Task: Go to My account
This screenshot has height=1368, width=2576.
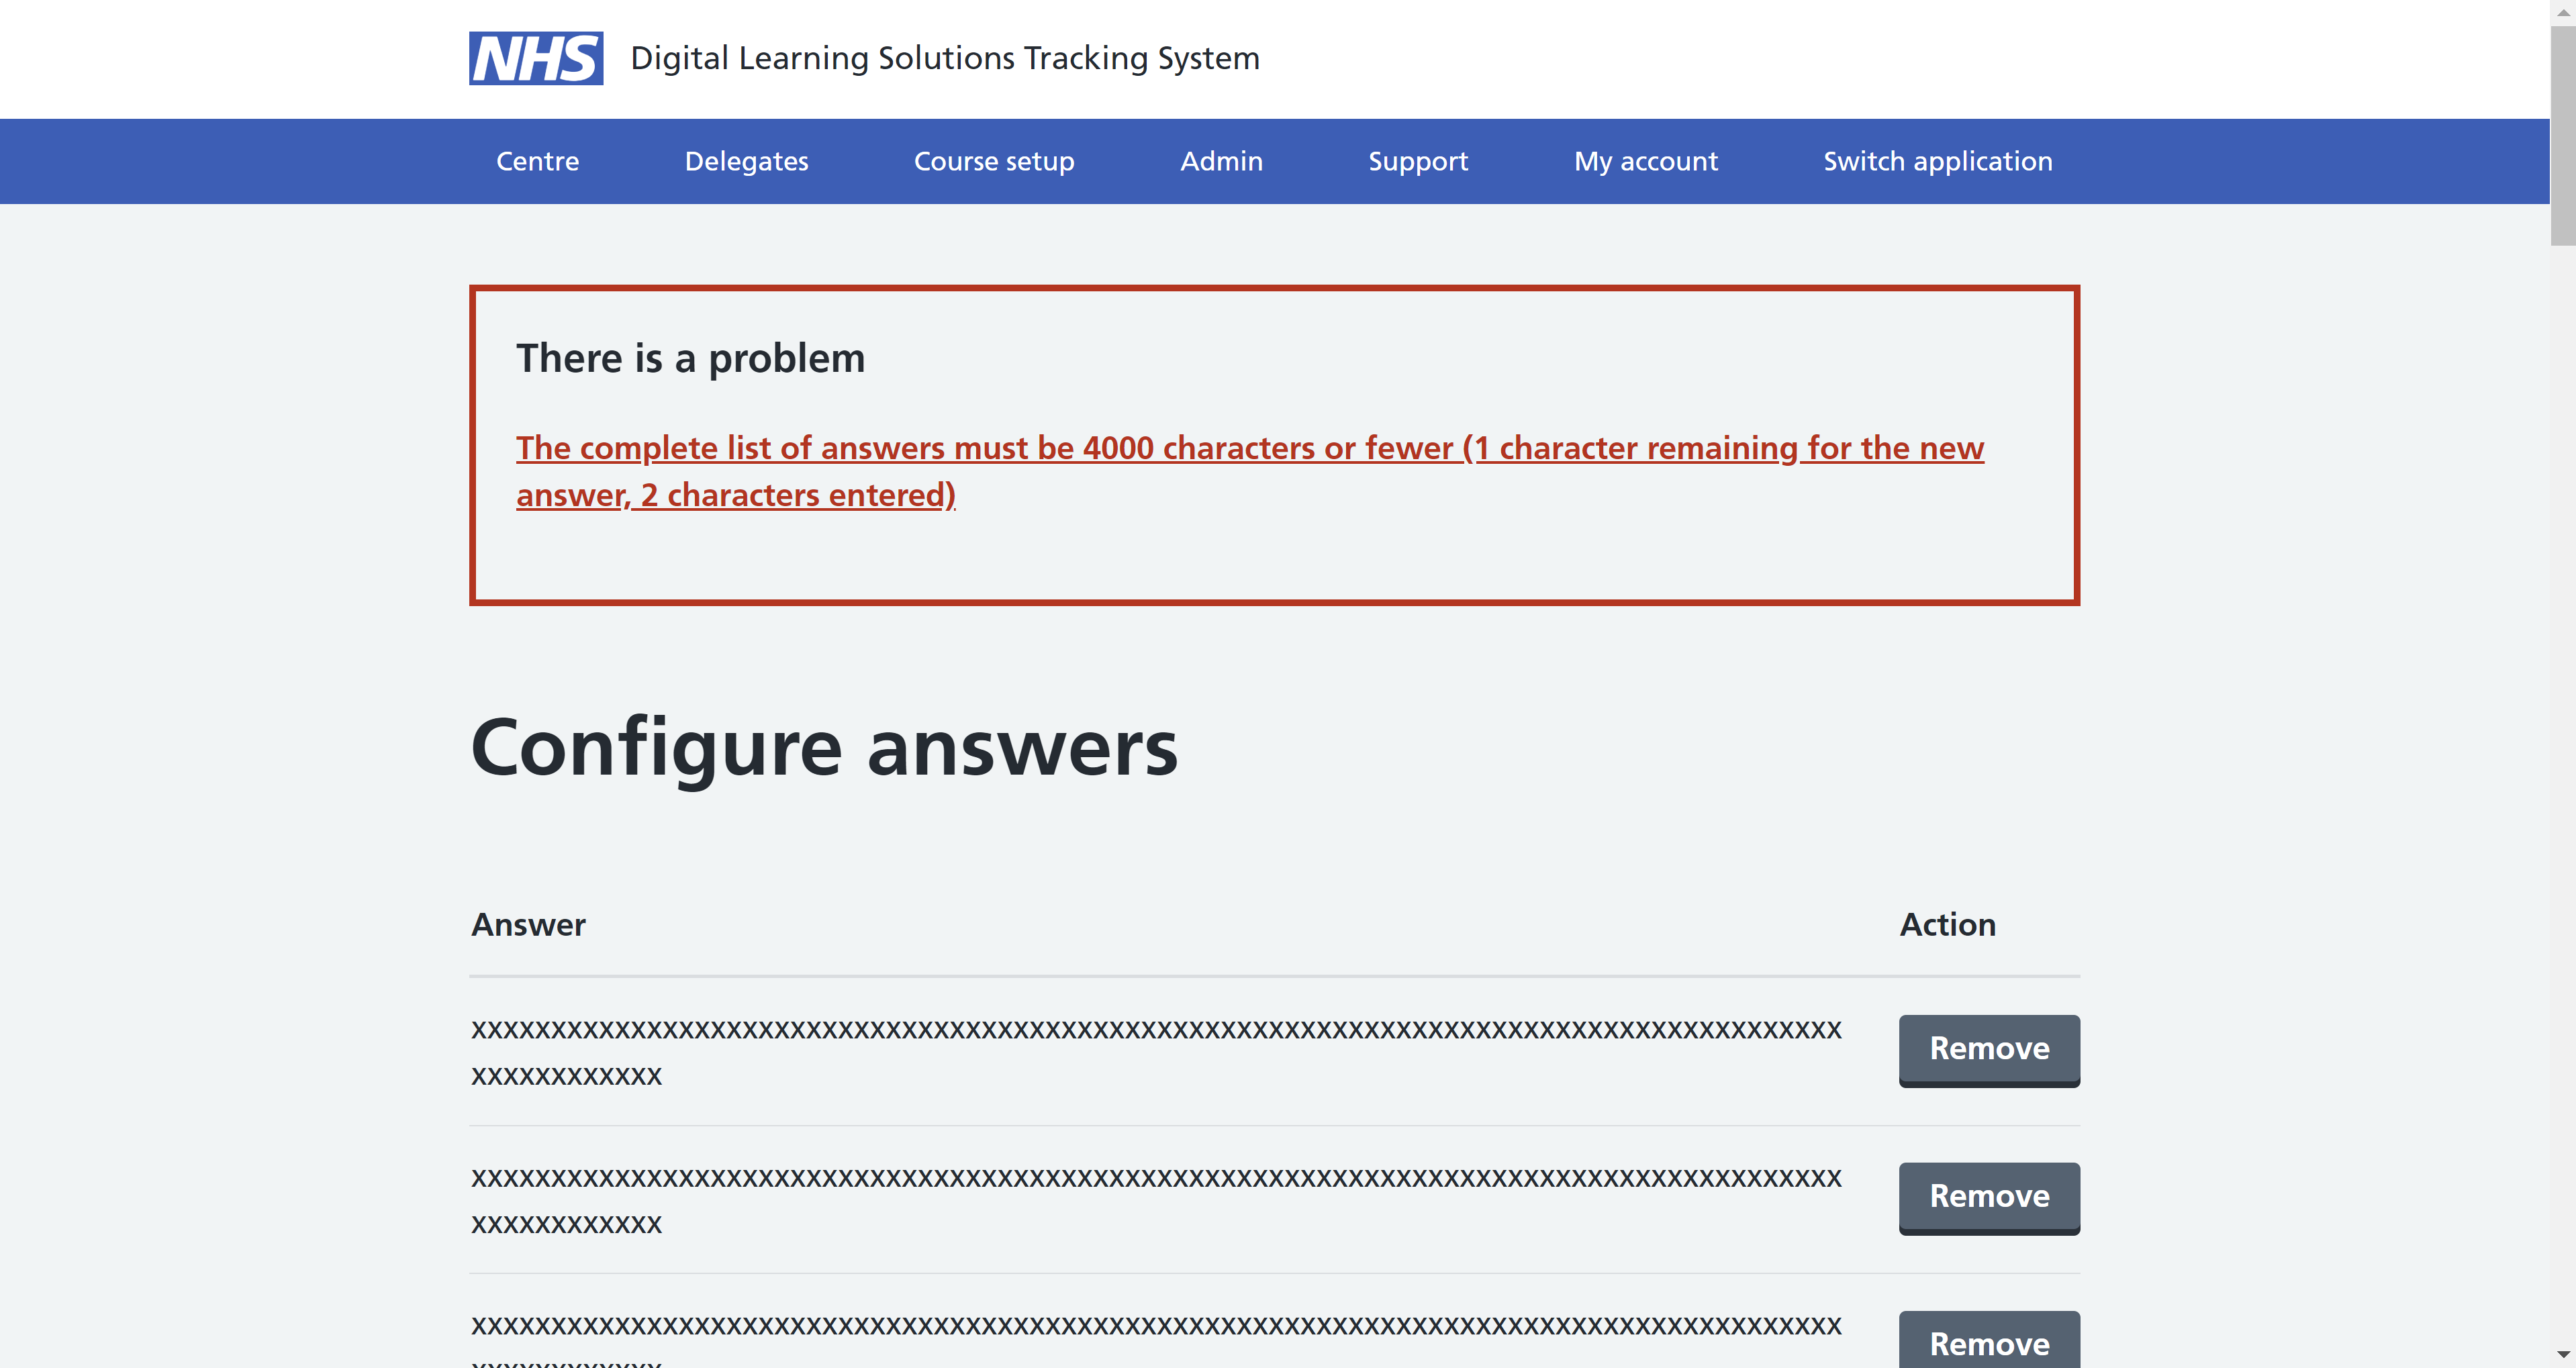Action: (1645, 161)
